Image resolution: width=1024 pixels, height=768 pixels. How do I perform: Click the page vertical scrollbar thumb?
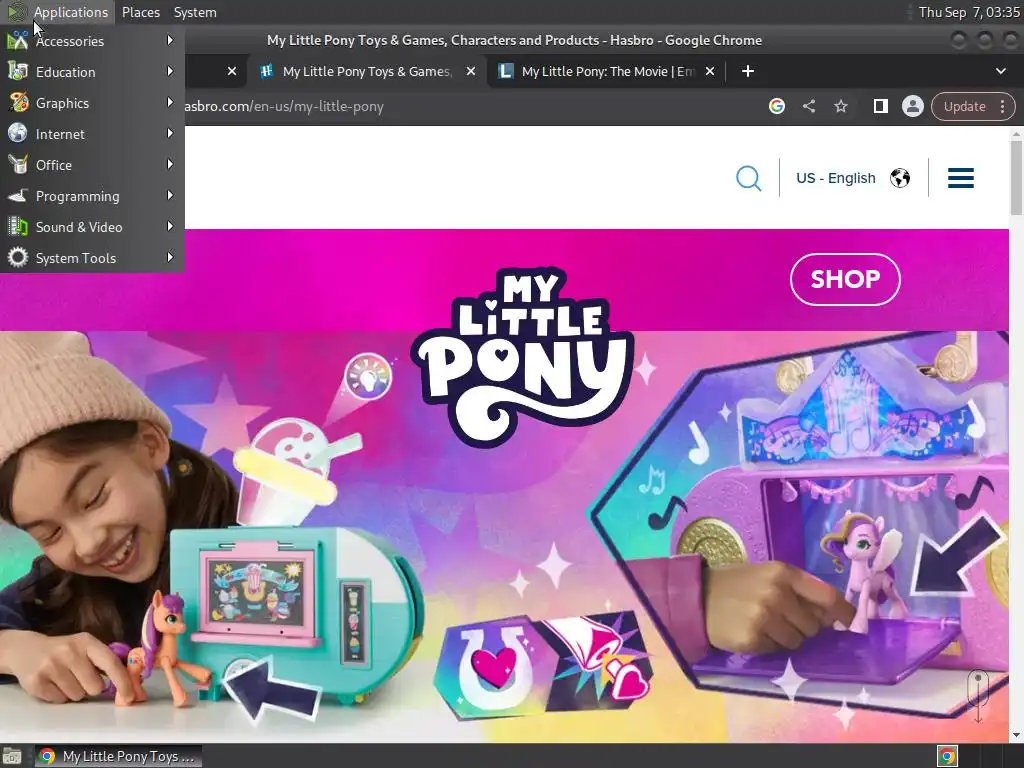1016,176
